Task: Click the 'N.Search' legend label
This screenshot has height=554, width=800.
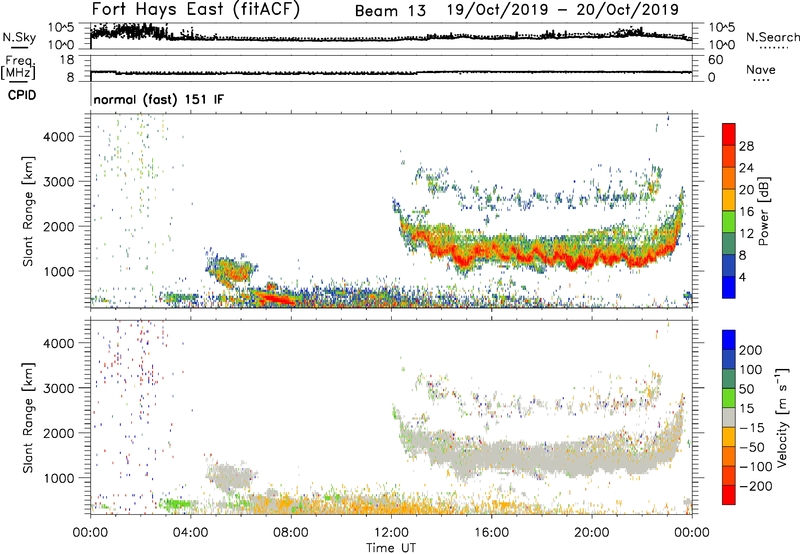Action: 772,37
